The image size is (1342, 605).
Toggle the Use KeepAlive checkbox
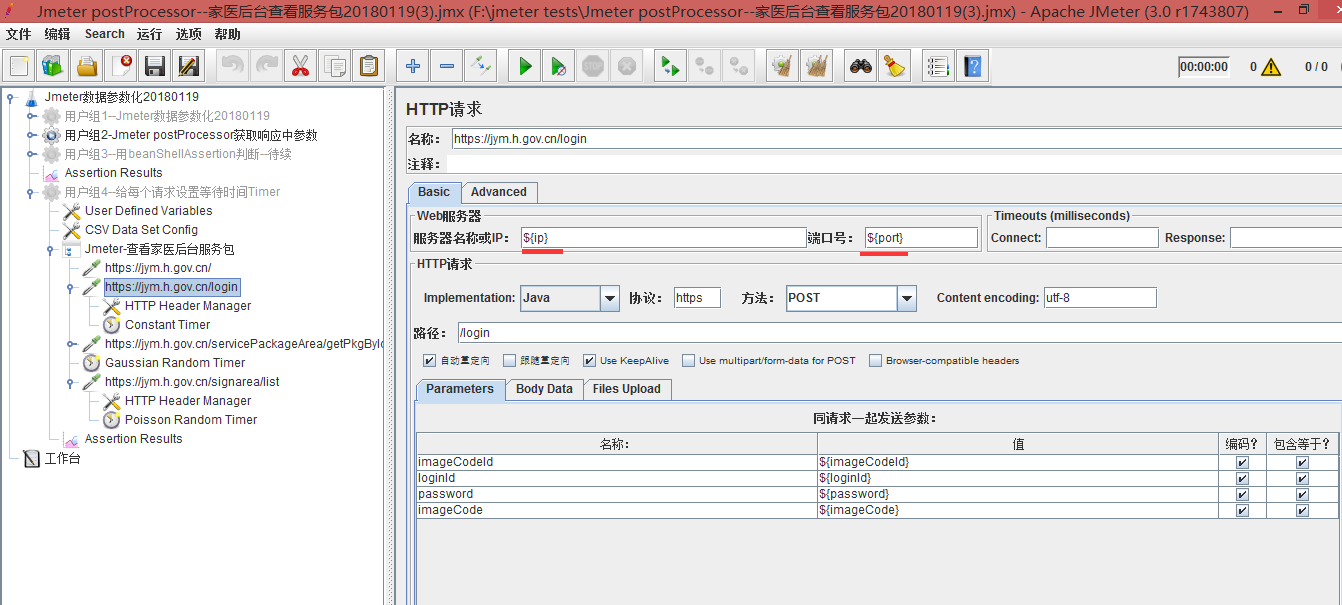[589, 360]
